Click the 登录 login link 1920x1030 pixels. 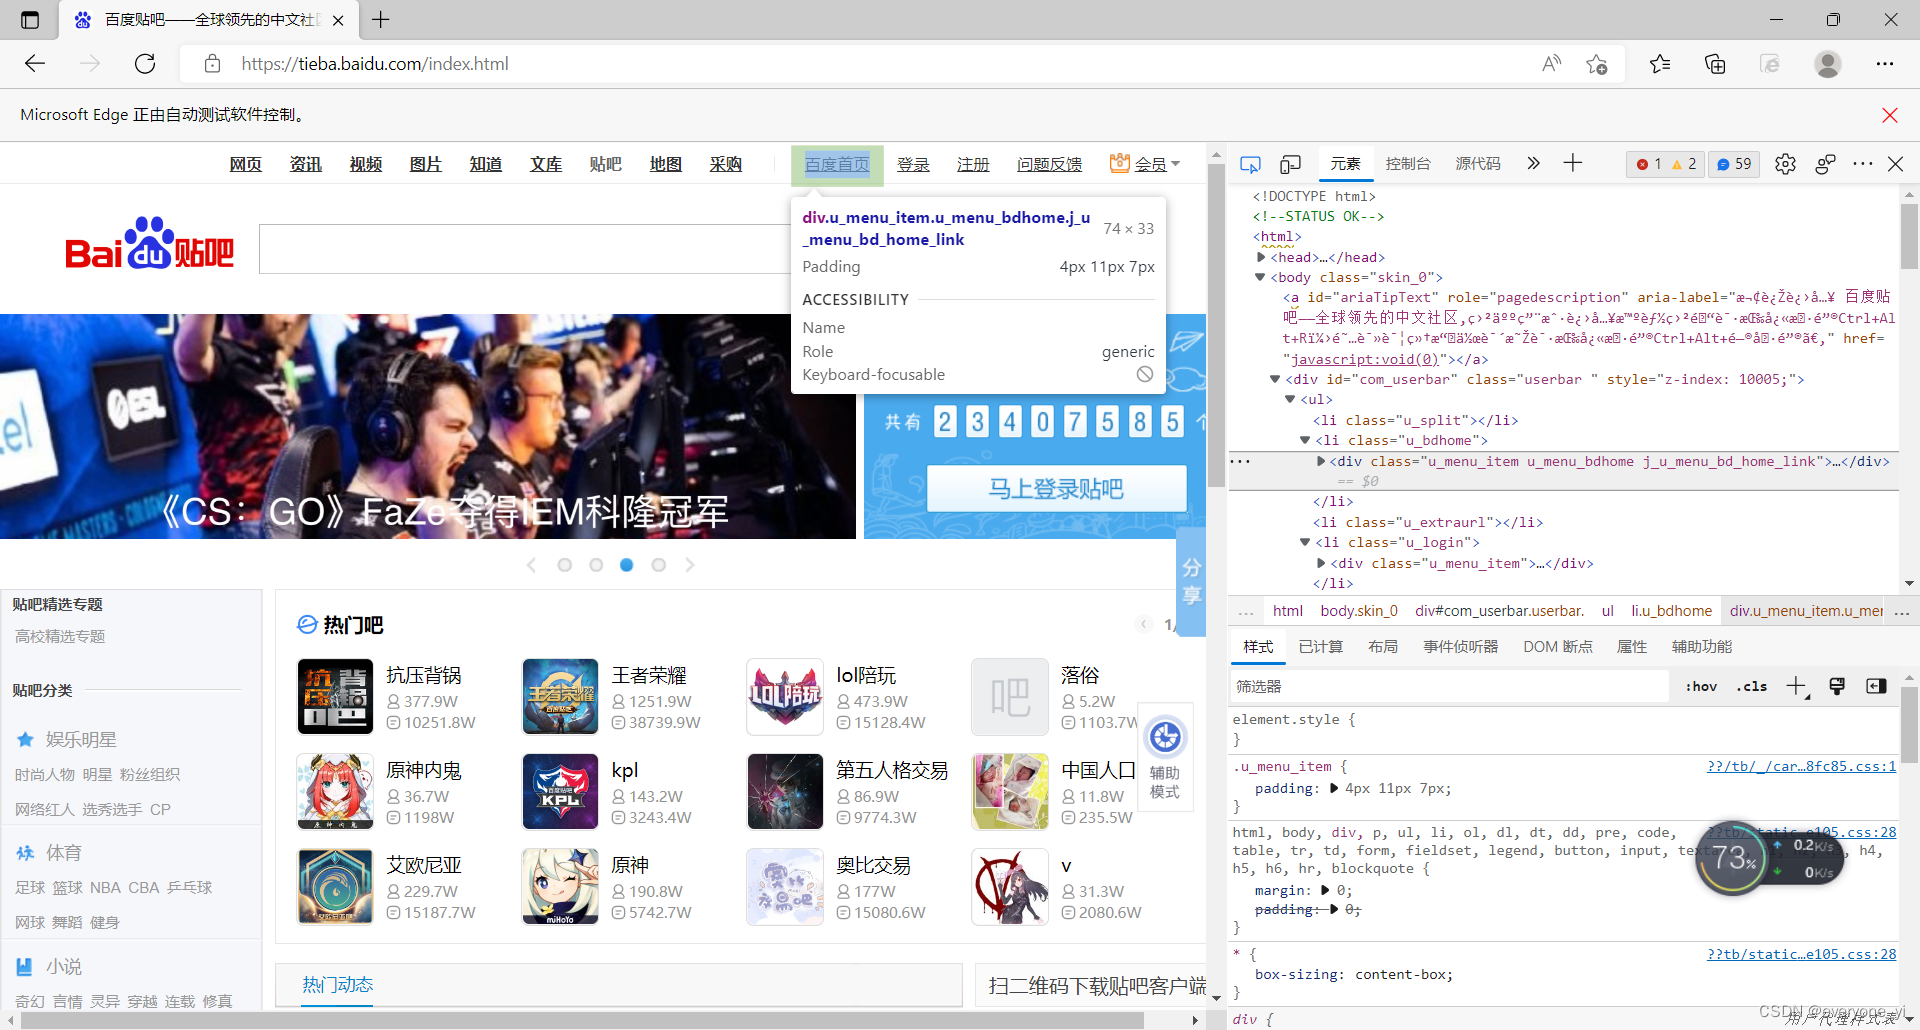[913, 165]
